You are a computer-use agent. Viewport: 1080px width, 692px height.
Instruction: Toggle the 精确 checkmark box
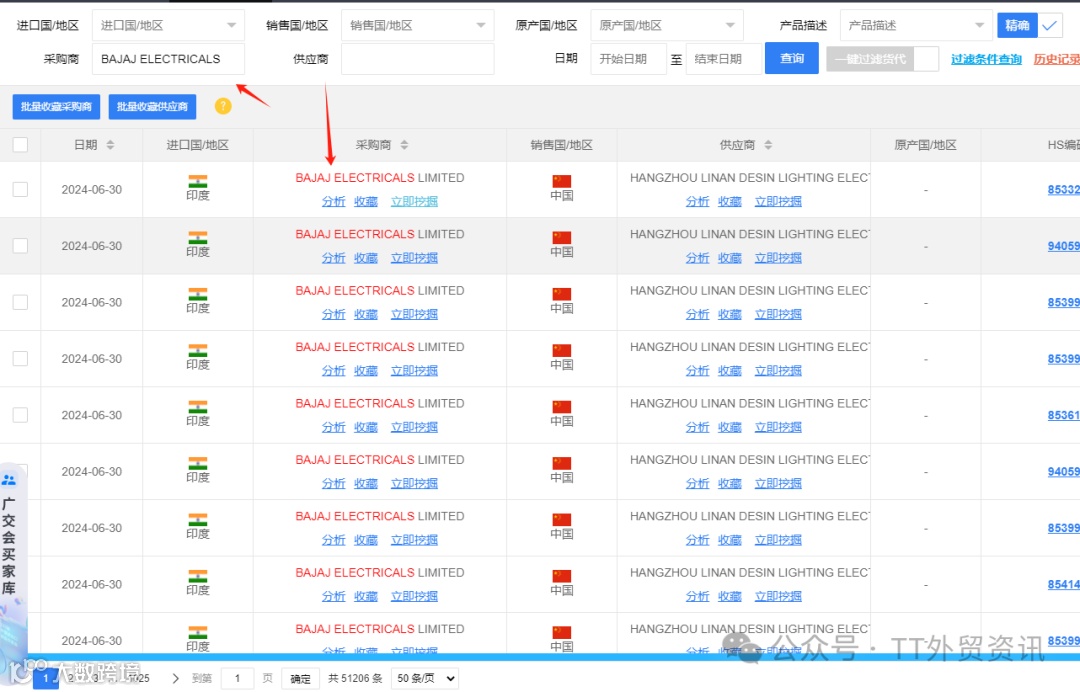click(1050, 25)
